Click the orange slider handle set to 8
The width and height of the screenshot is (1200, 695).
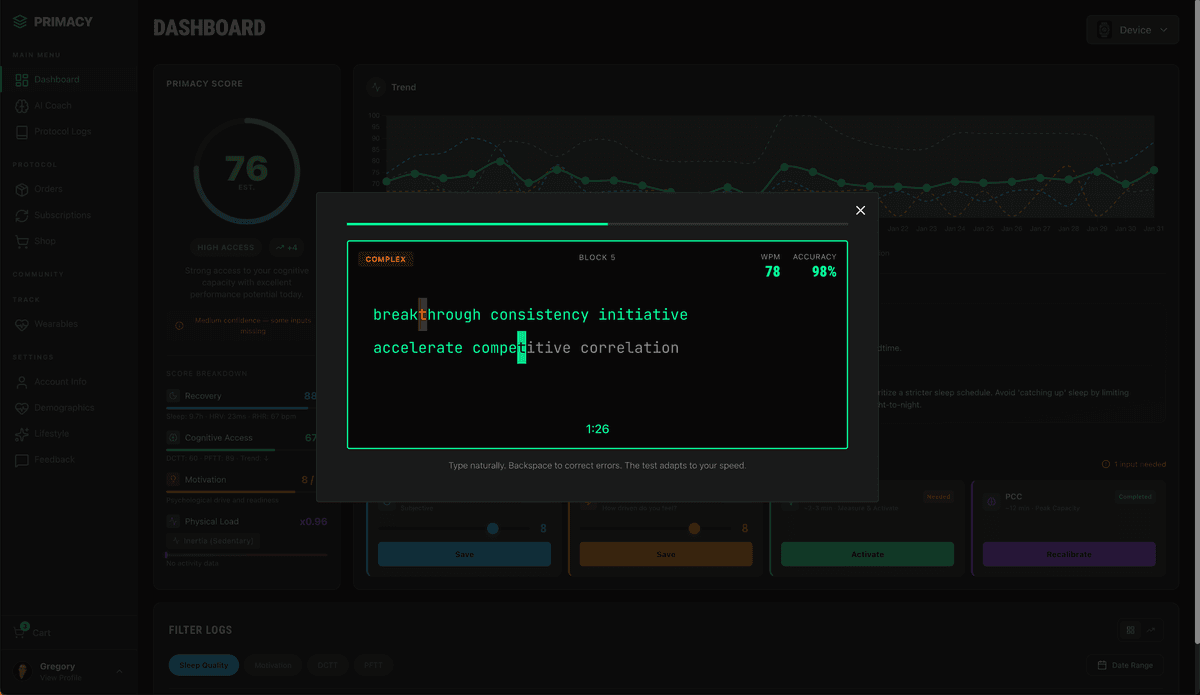coord(694,528)
